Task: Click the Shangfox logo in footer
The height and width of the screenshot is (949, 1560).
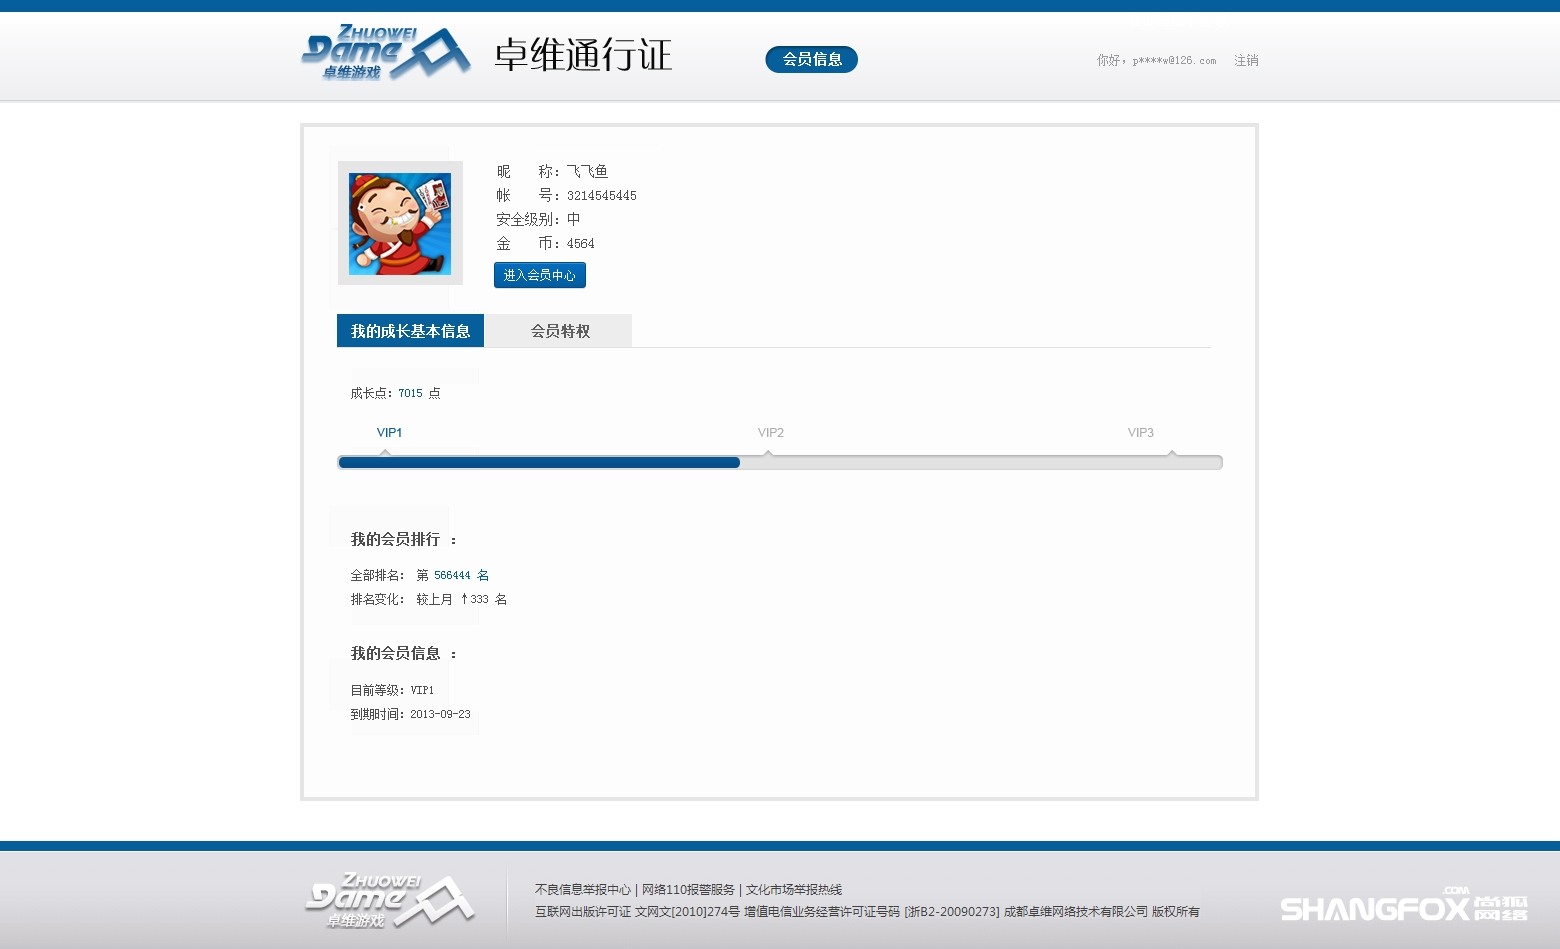Action: pos(1404,904)
